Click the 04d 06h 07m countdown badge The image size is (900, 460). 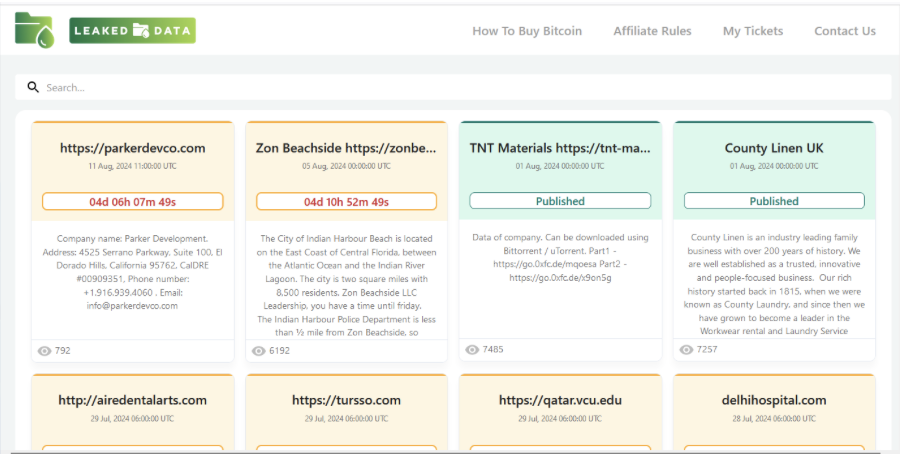tap(133, 202)
